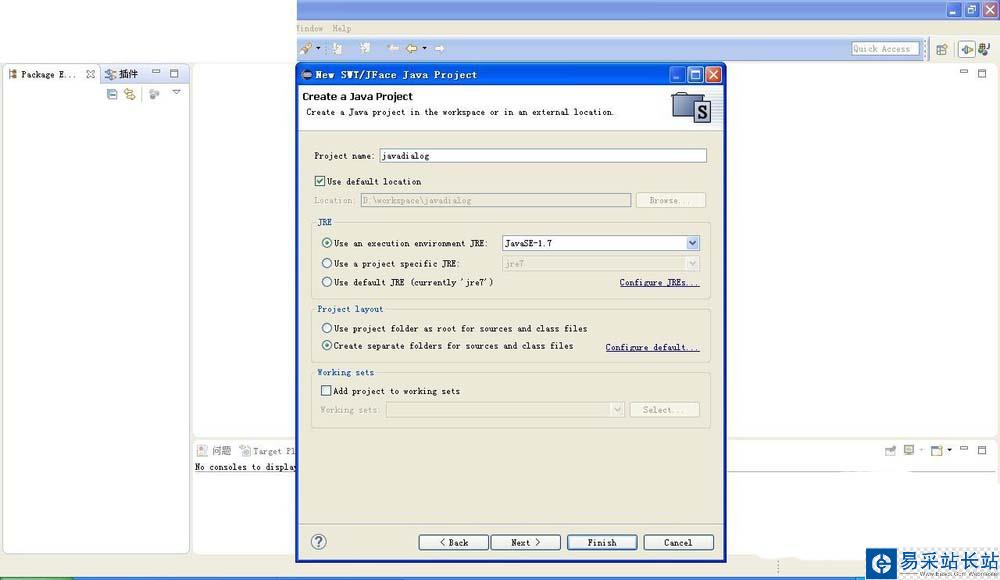The image size is (1000, 580).
Task: Click Open Perspective icon in Eclipse toolbar
Action: (x=942, y=49)
